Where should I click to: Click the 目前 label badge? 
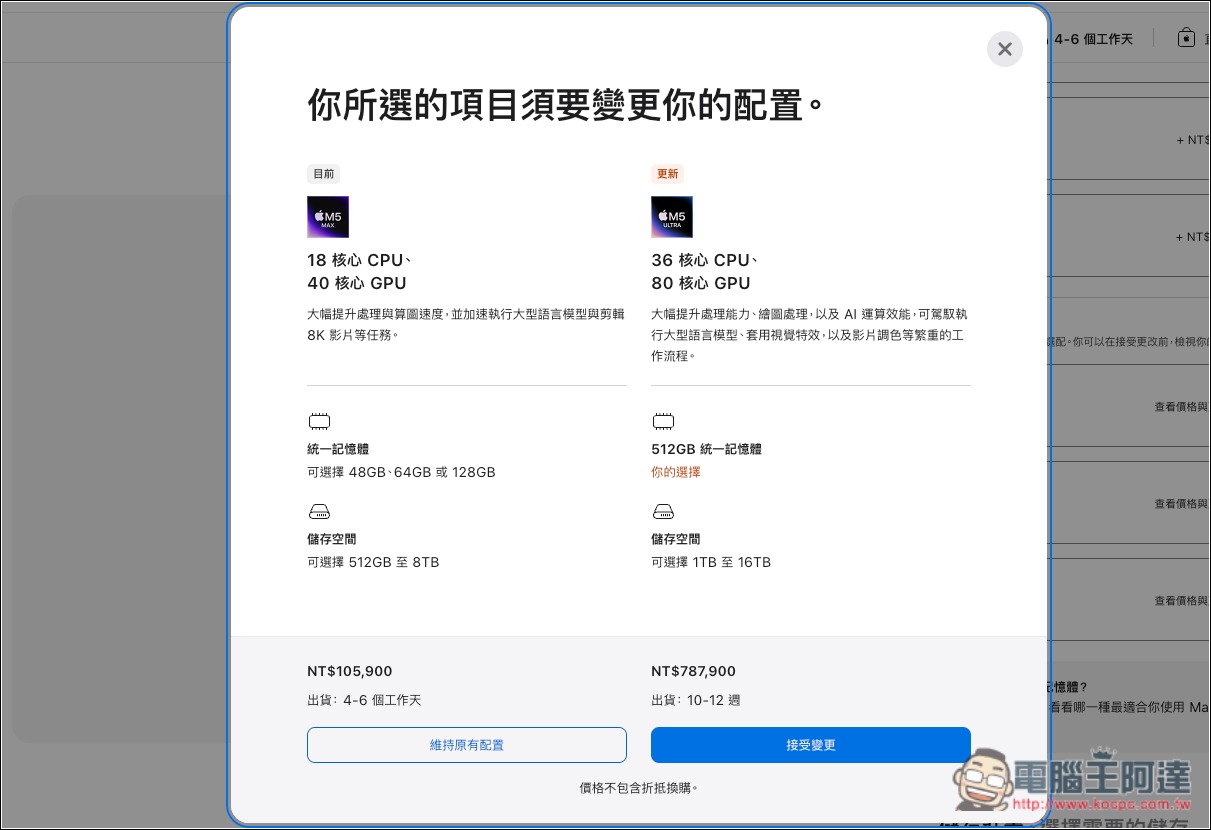coord(324,174)
